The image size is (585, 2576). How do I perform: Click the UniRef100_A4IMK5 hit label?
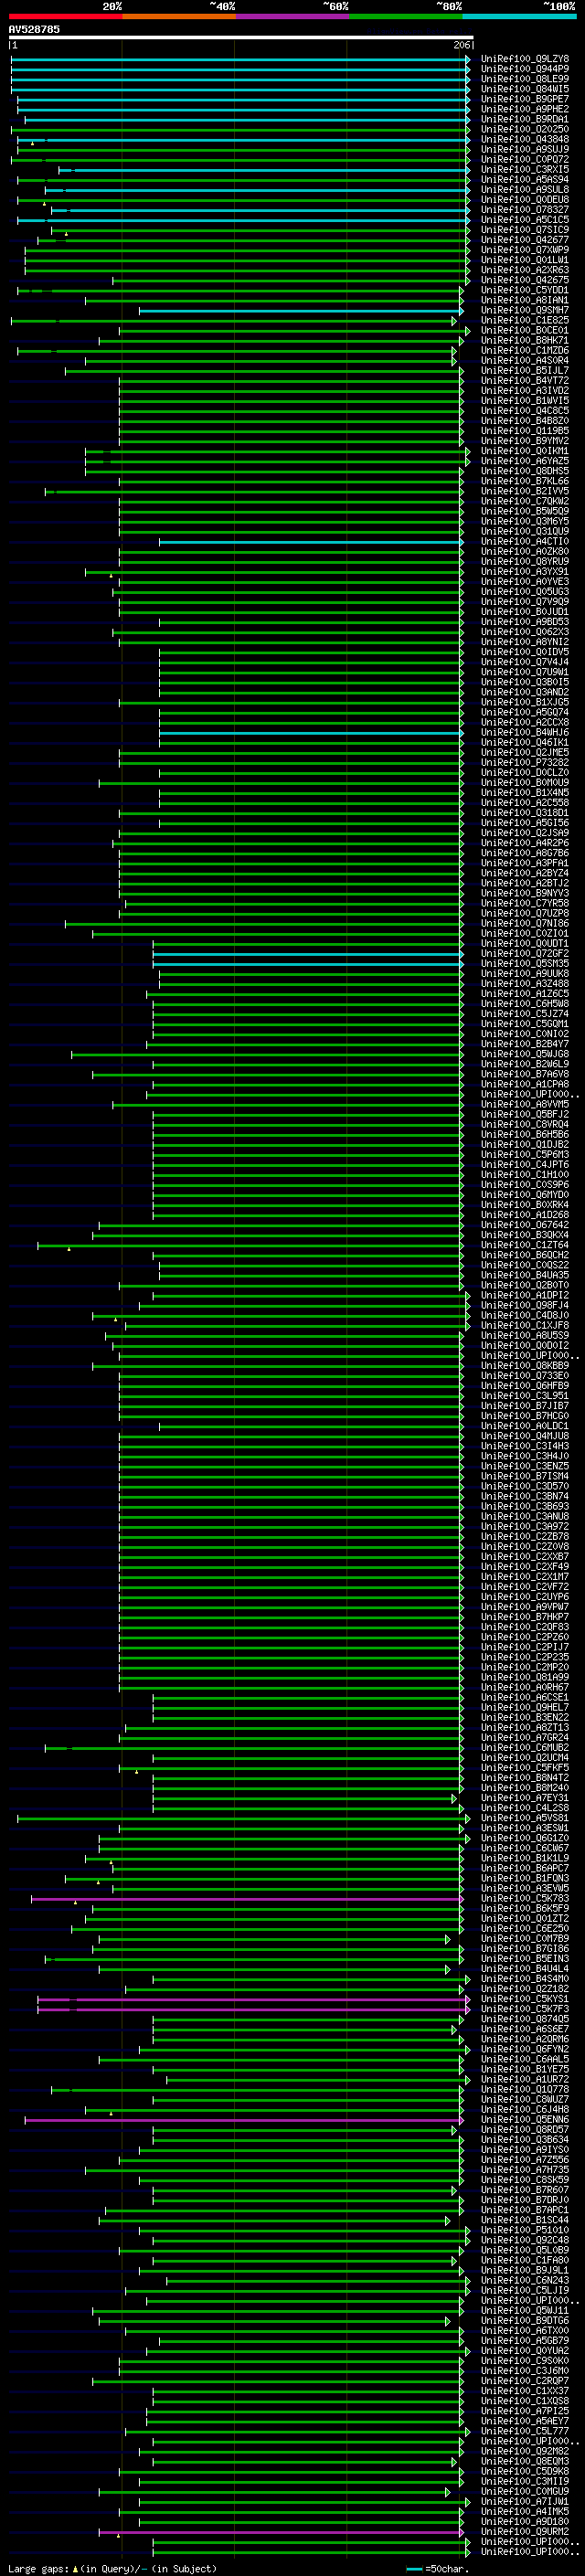[x=525, y=2512]
